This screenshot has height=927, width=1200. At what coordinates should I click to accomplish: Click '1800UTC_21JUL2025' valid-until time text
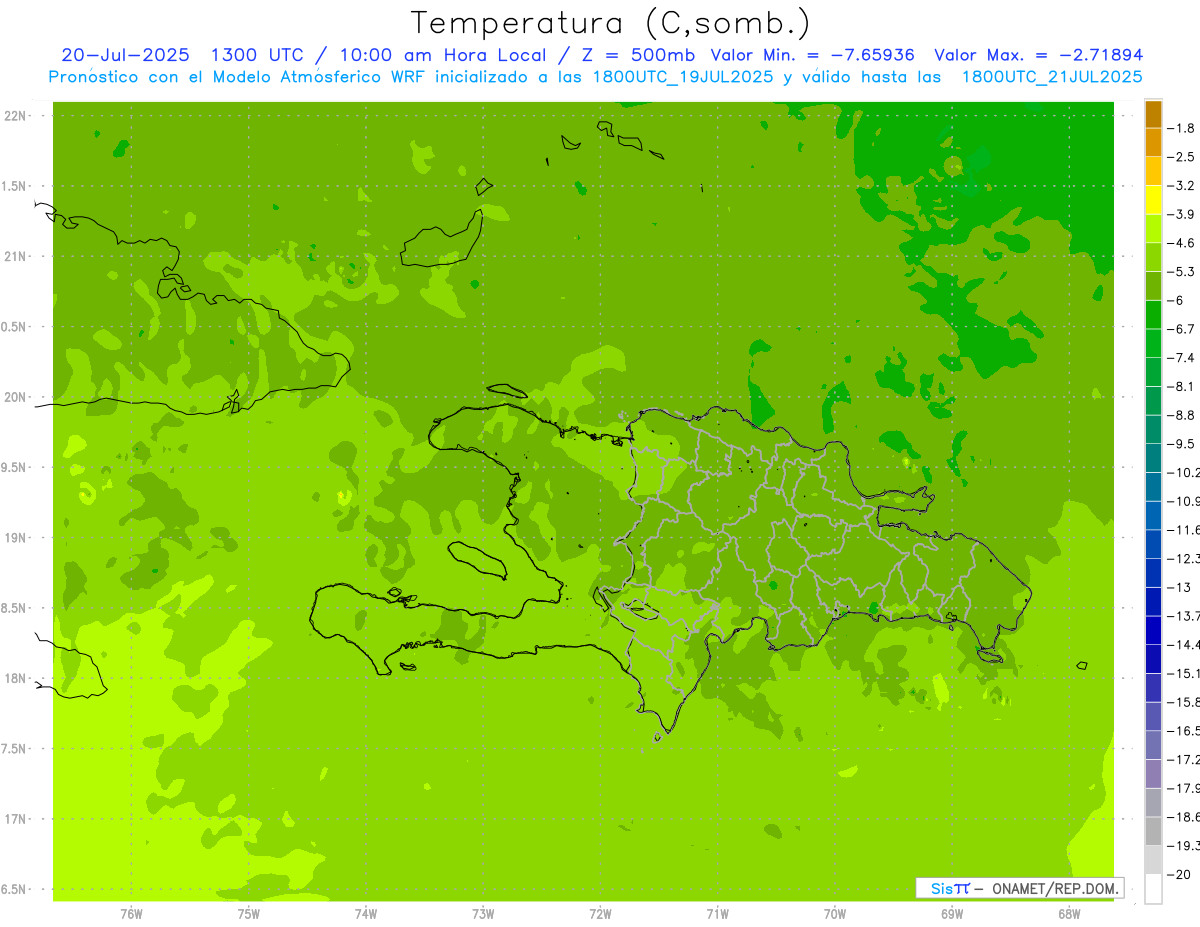[x=1052, y=77]
